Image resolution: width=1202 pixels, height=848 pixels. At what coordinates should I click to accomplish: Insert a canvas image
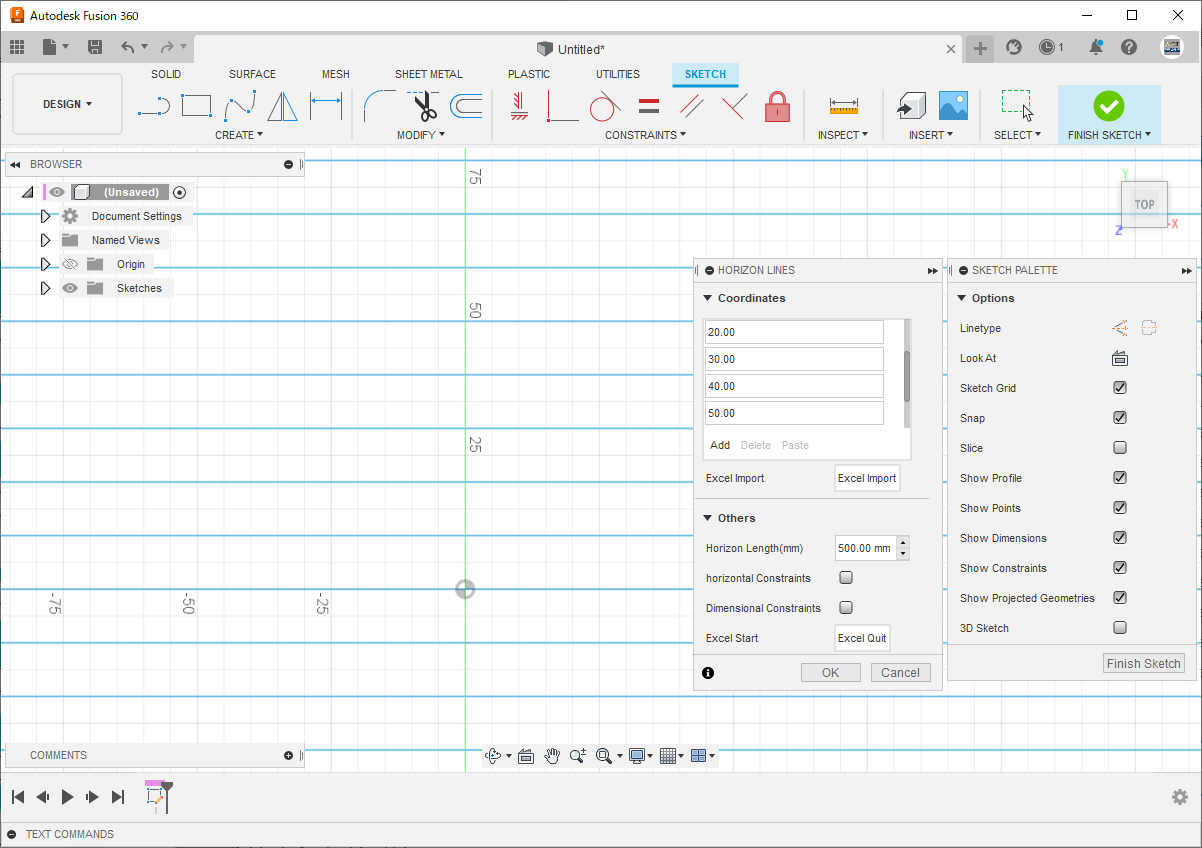[953, 105]
